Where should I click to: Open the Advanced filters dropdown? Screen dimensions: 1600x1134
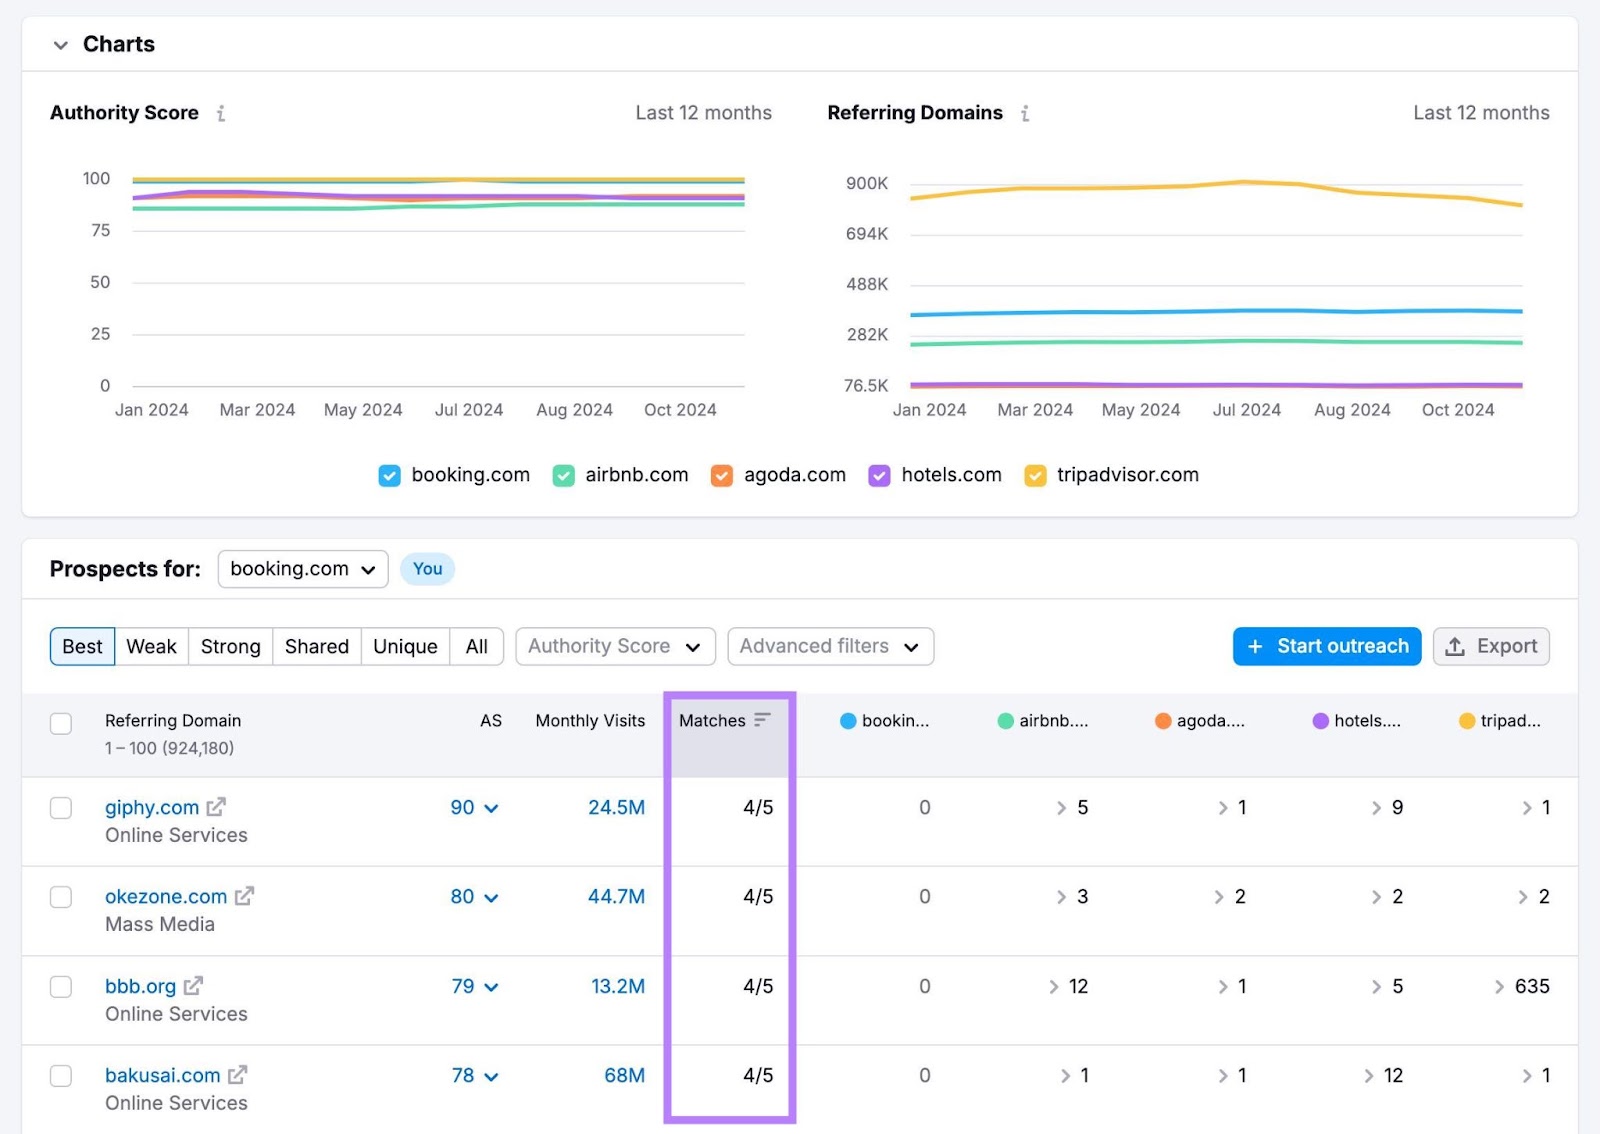[830, 647]
